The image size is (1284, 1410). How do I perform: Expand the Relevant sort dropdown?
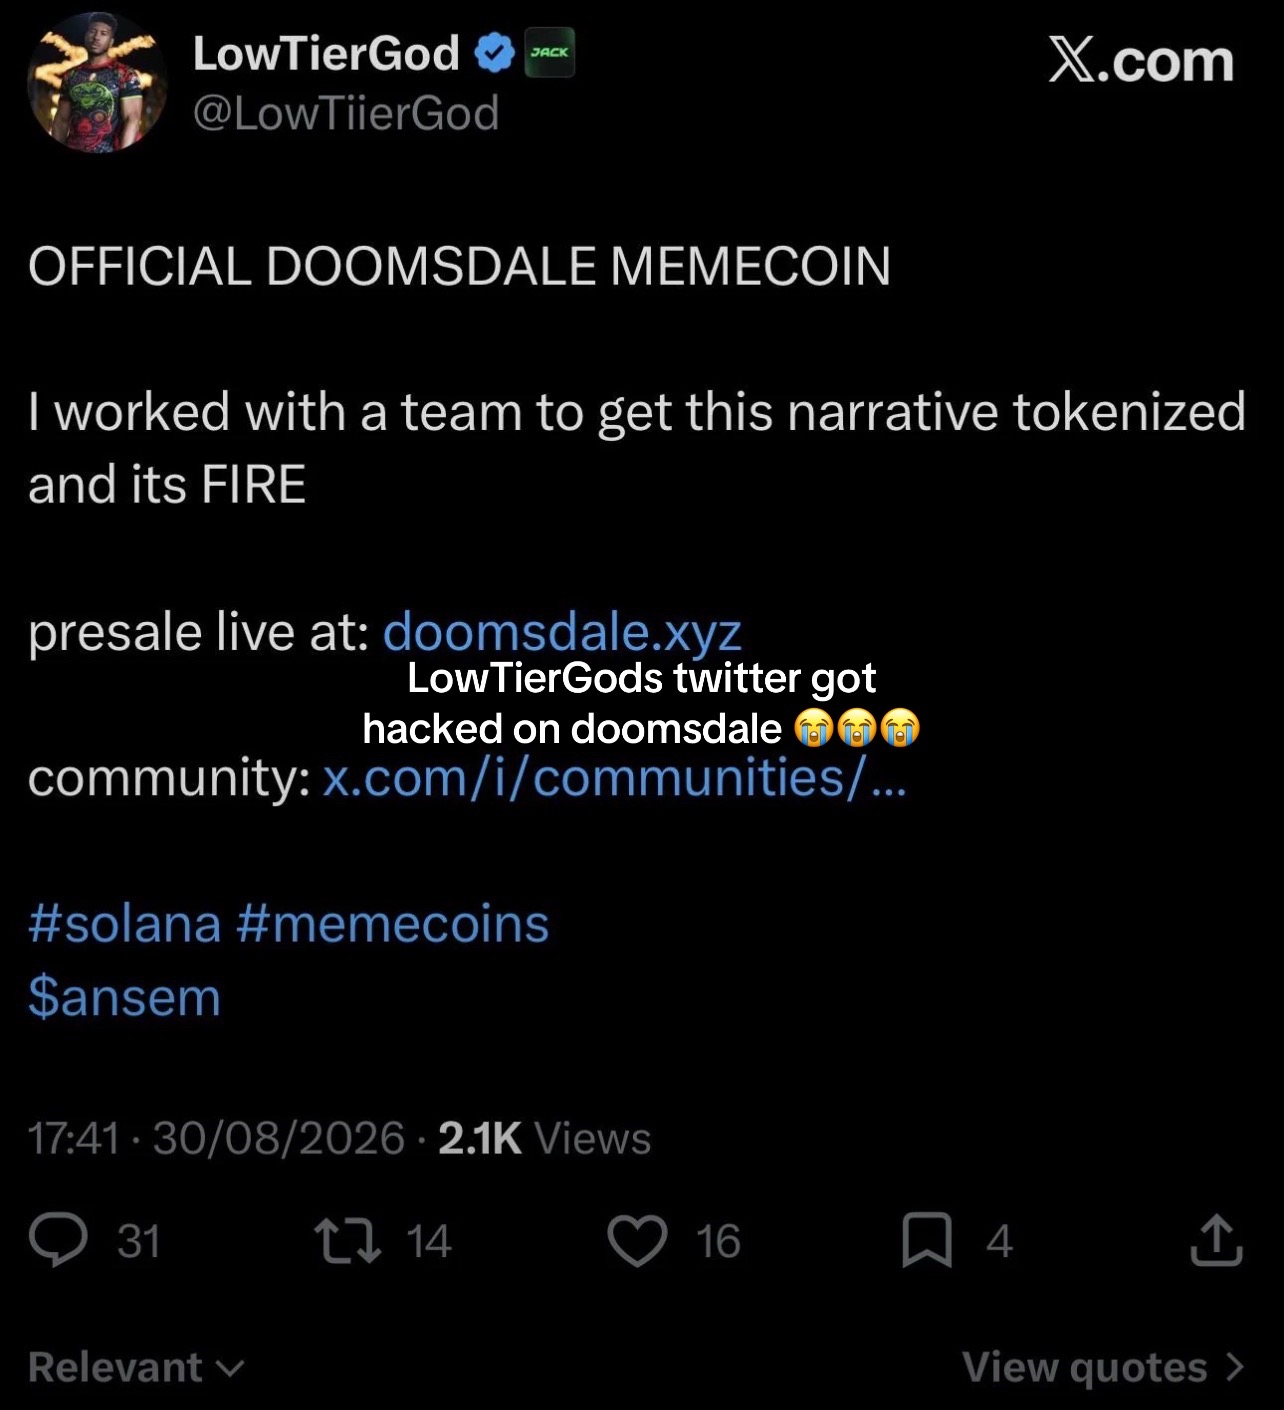(x=136, y=1367)
